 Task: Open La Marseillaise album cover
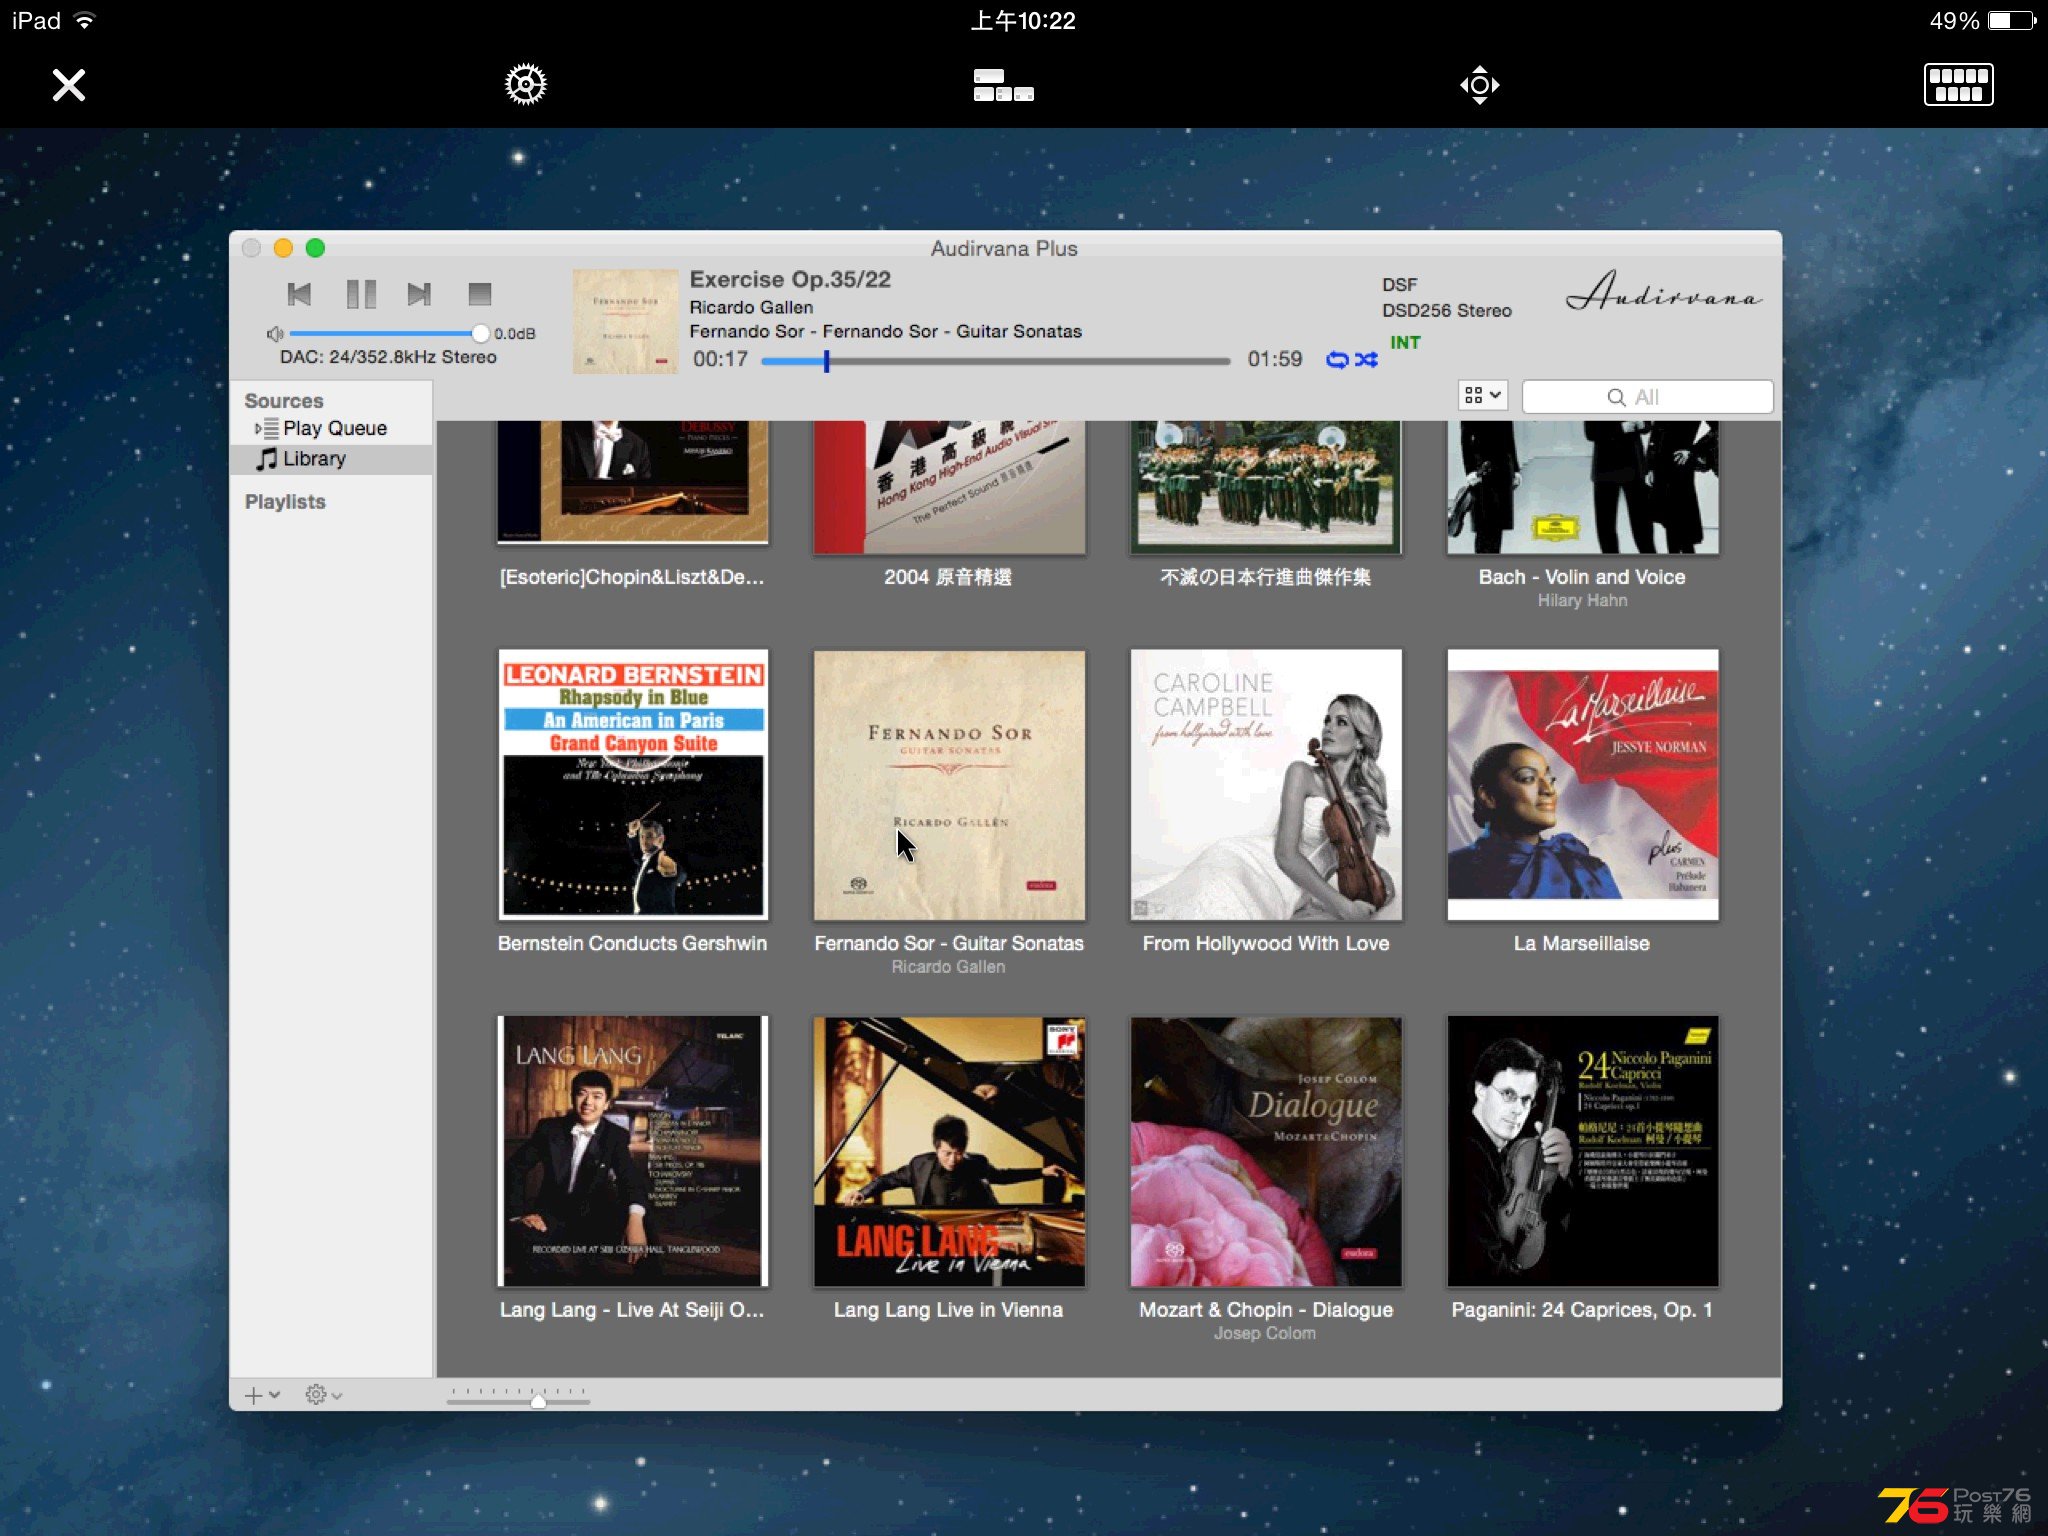[1583, 785]
